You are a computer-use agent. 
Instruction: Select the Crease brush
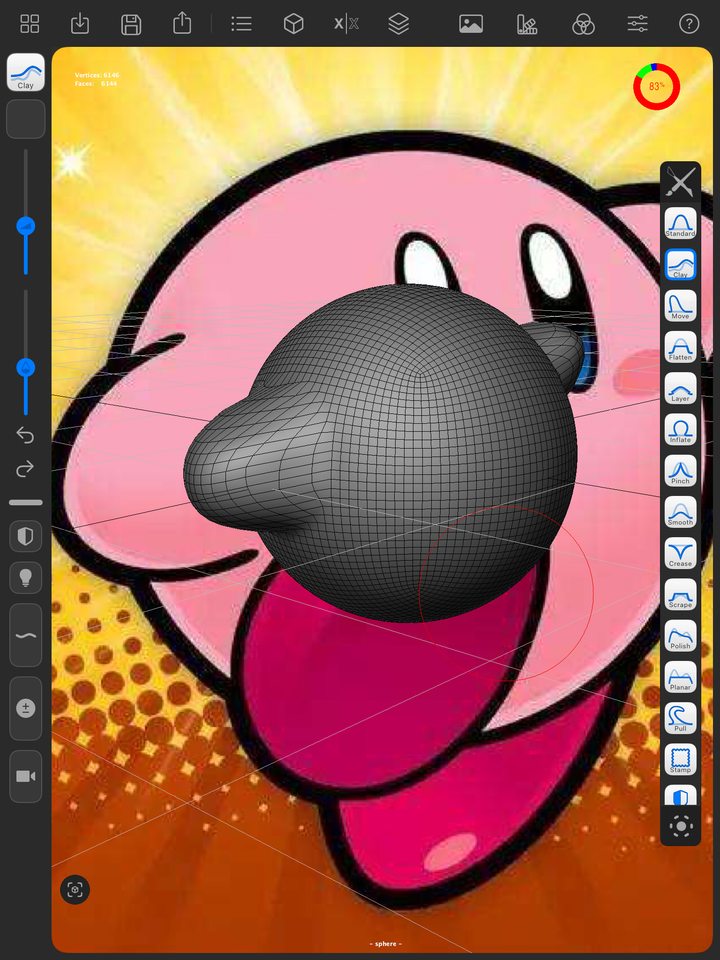click(680, 553)
